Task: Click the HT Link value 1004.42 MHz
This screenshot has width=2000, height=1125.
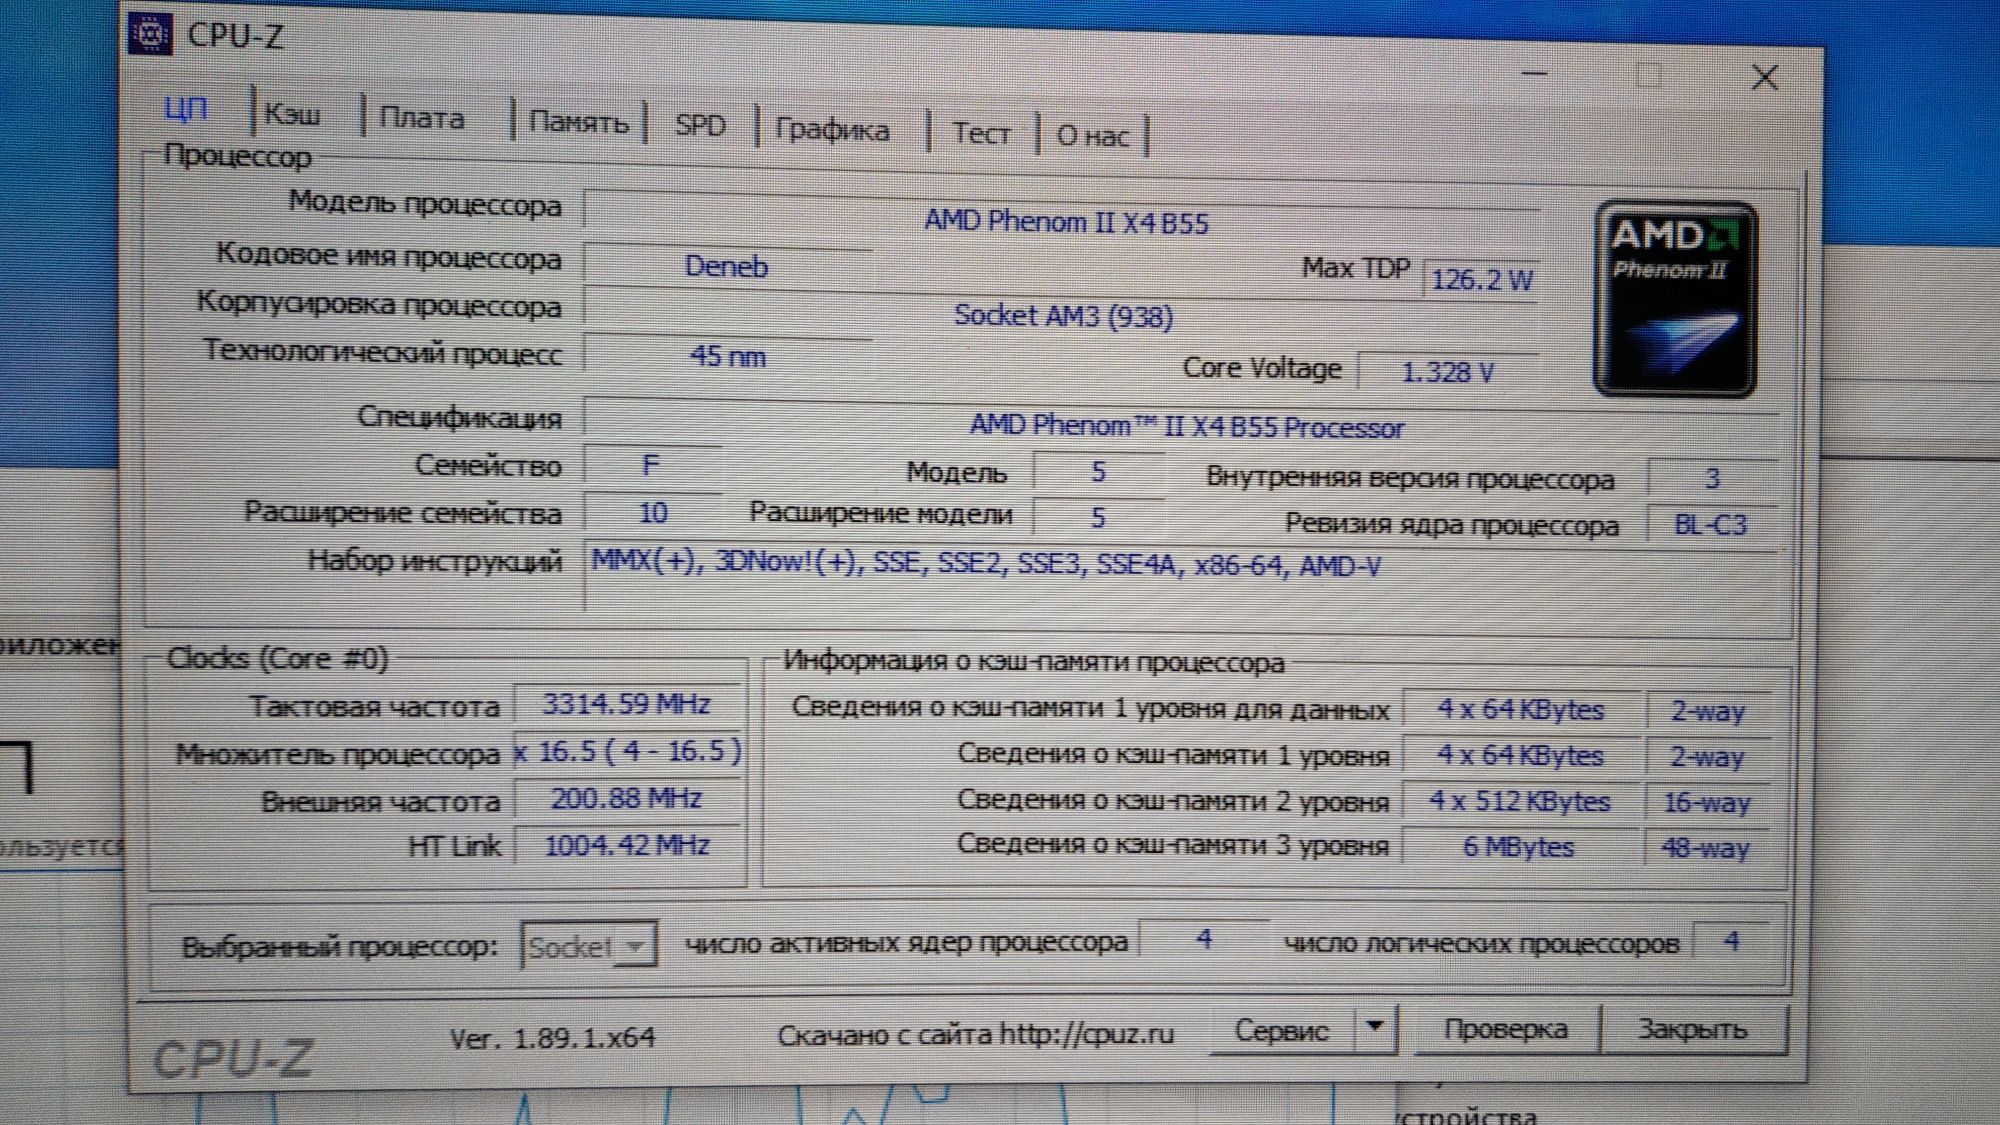Action: pos(627,845)
